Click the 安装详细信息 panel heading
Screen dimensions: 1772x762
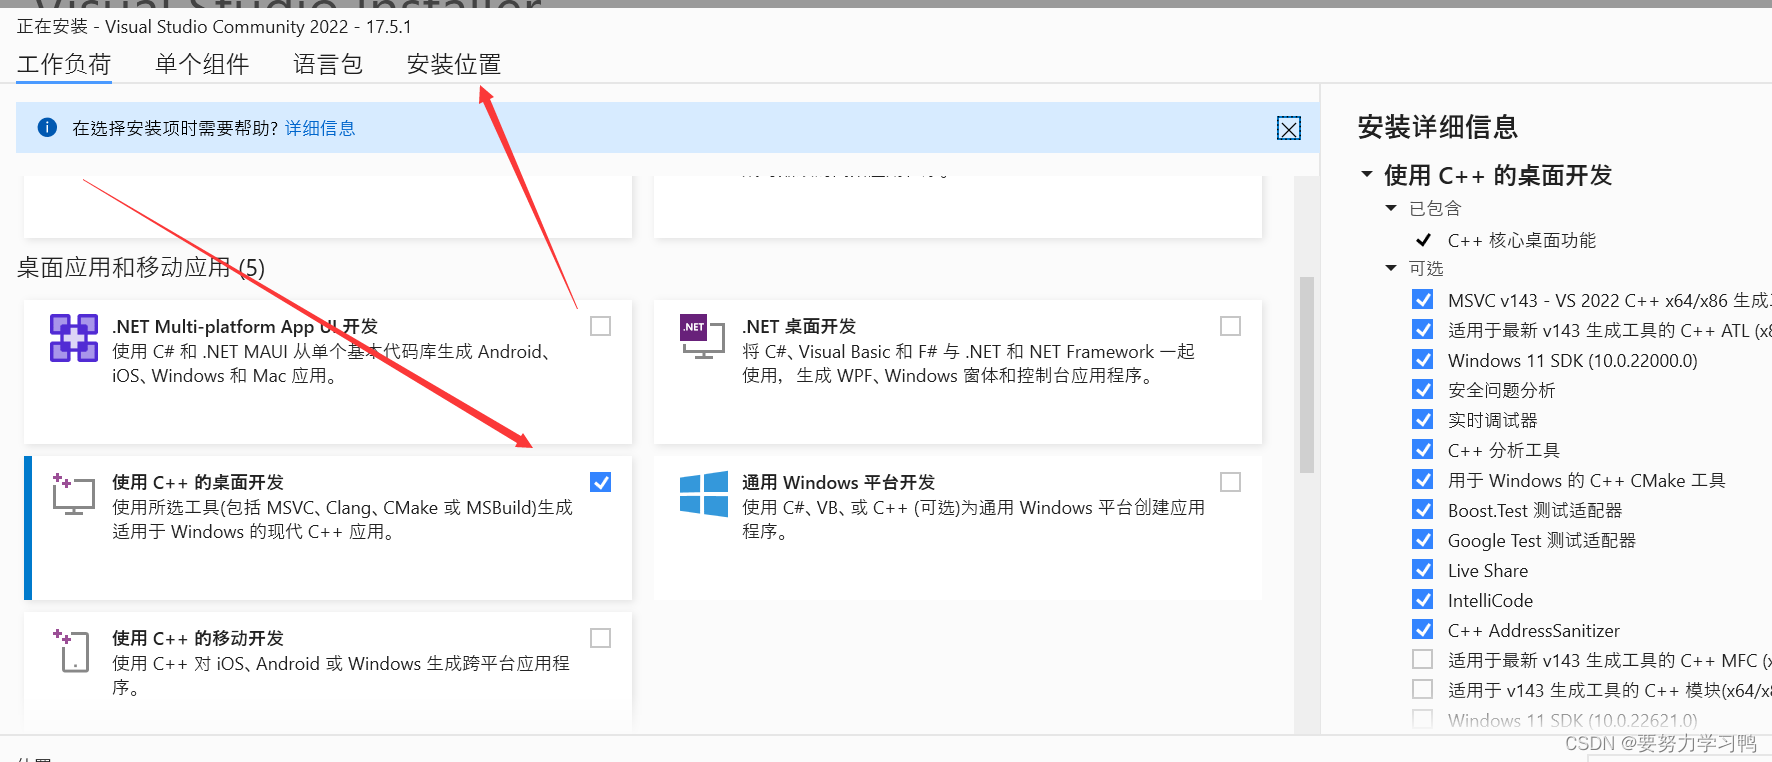[x=1438, y=127]
